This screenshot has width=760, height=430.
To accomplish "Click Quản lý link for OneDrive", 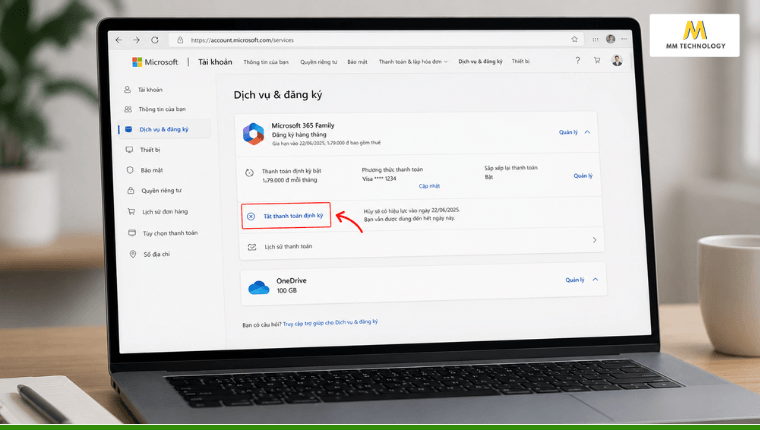I will 575,280.
